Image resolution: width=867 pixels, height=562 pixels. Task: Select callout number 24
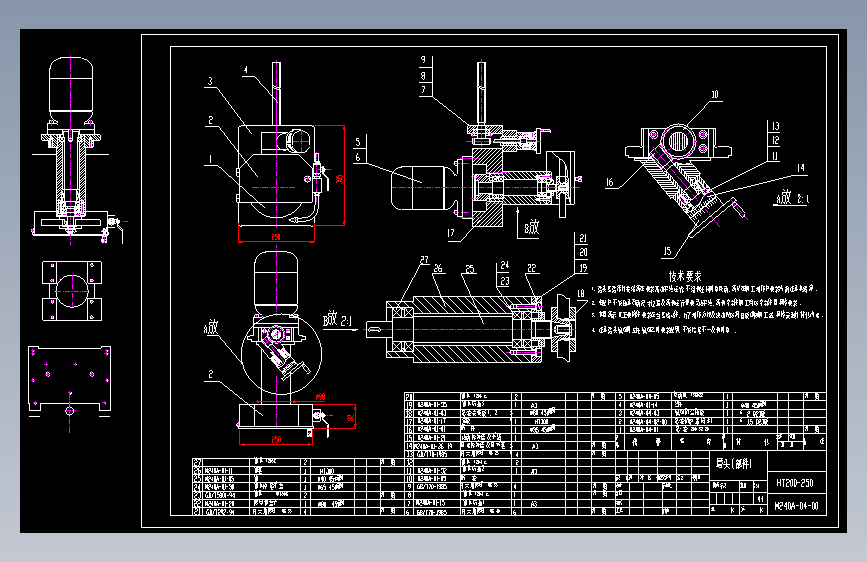[x=504, y=266]
